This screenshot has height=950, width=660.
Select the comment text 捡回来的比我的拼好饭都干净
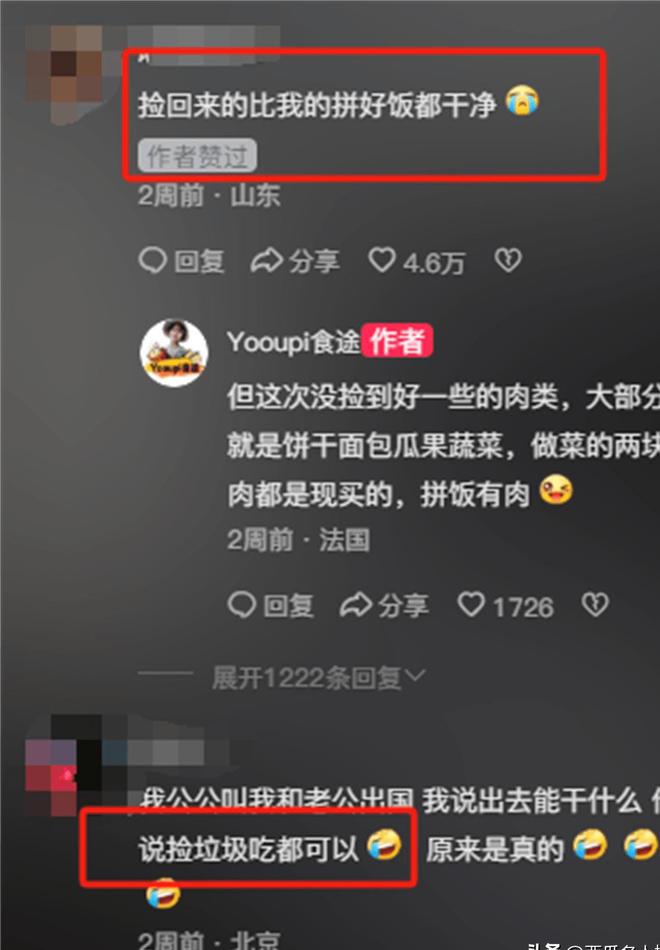(317, 105)
